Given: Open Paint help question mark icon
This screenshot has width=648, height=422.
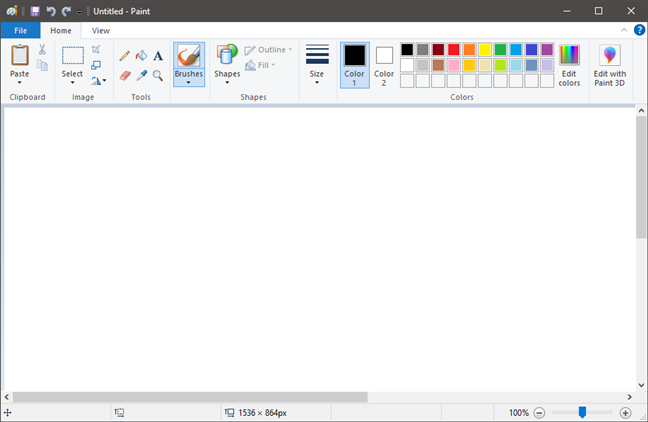Looking at the screenshot, I should [x=639, y=30].
